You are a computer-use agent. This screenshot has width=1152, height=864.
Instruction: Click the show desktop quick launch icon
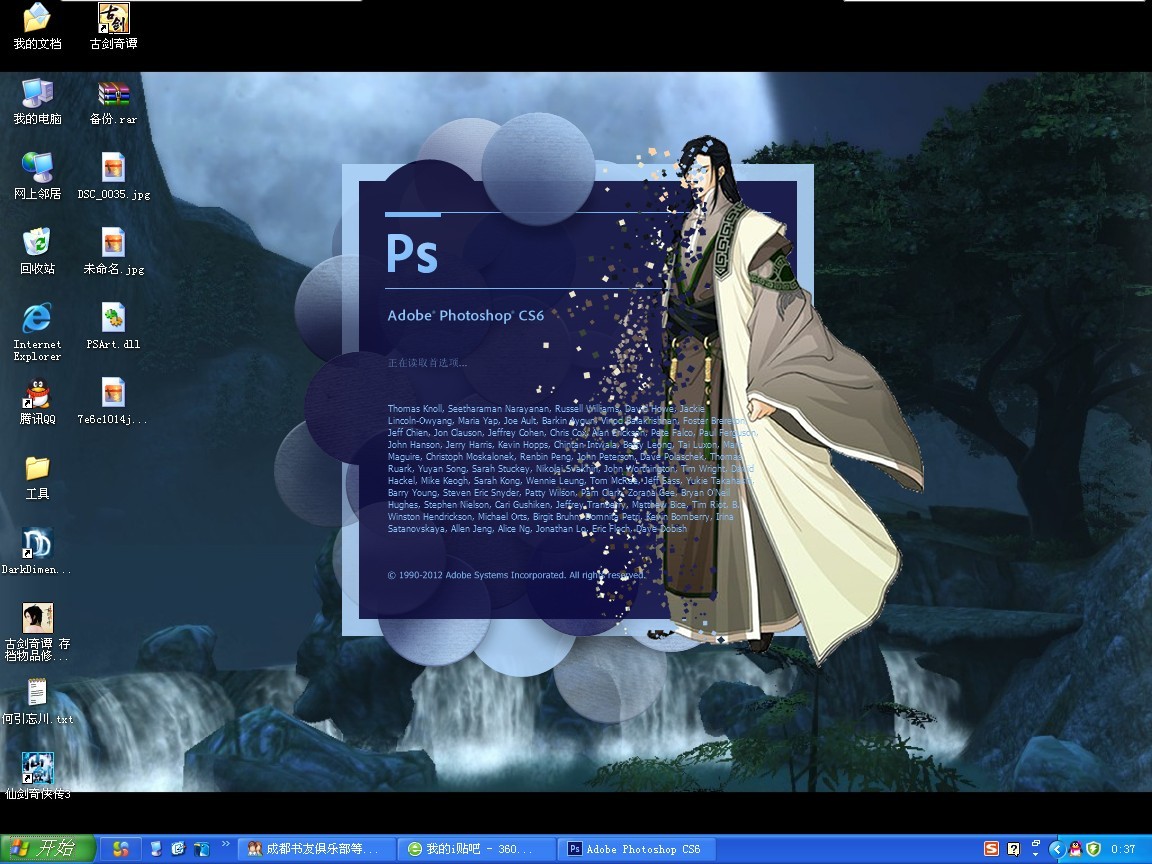coord(156,849)
